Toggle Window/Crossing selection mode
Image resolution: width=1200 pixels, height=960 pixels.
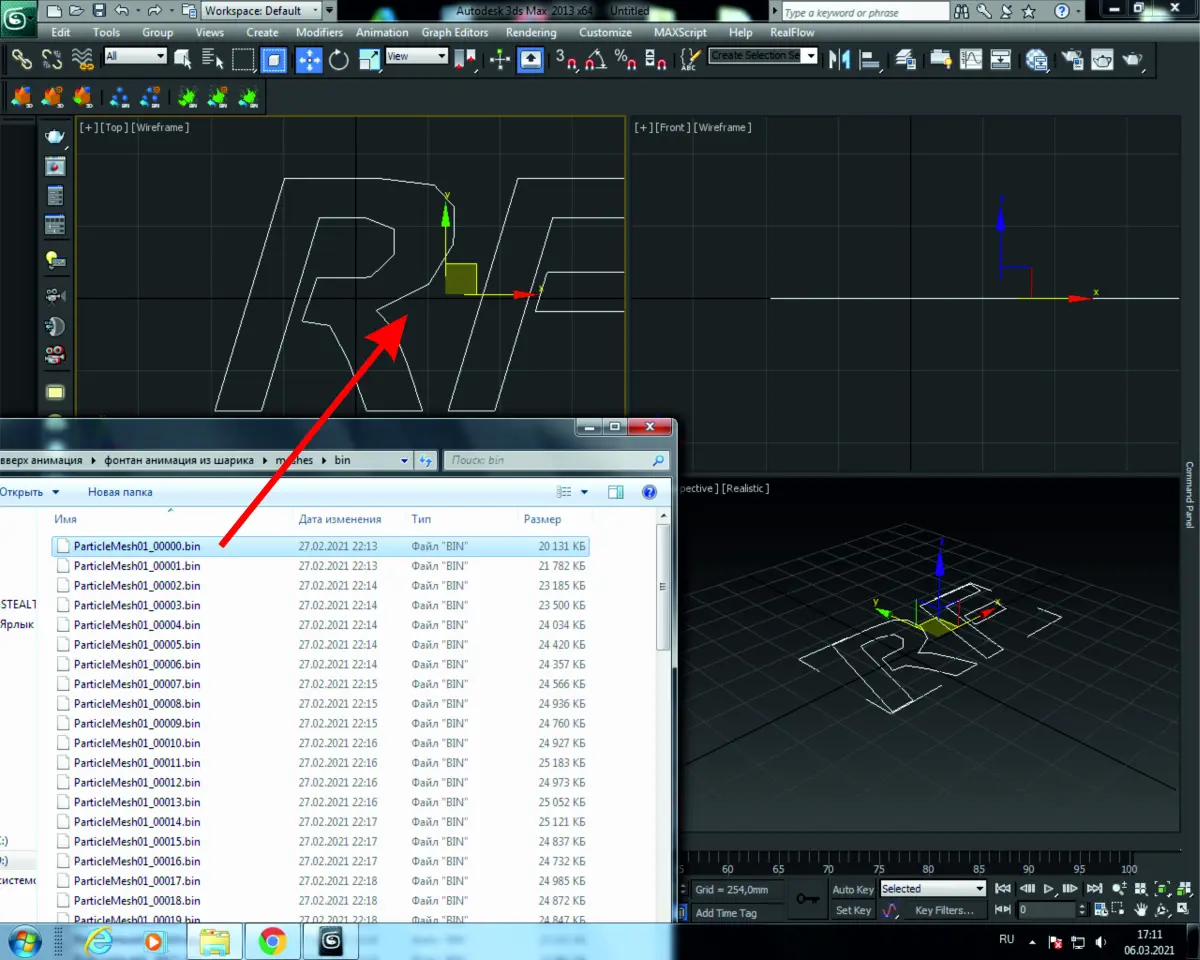273,59
